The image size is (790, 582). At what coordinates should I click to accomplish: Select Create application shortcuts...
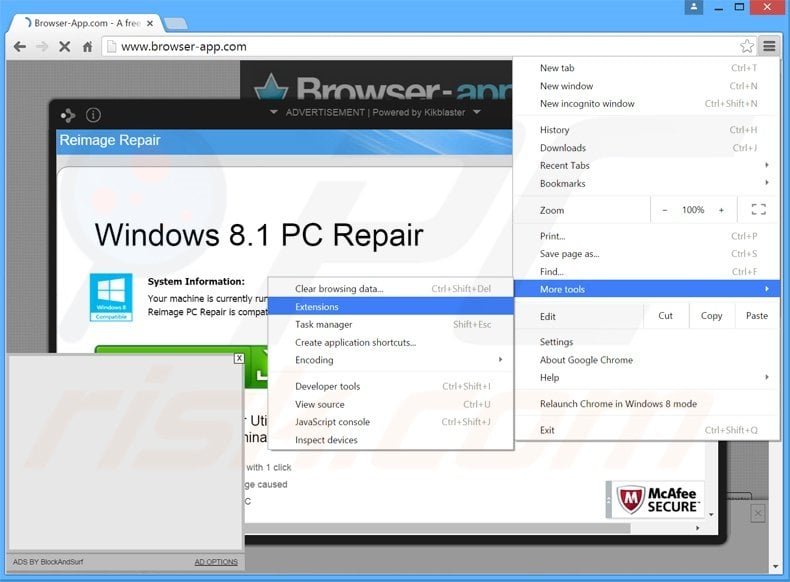391,343
